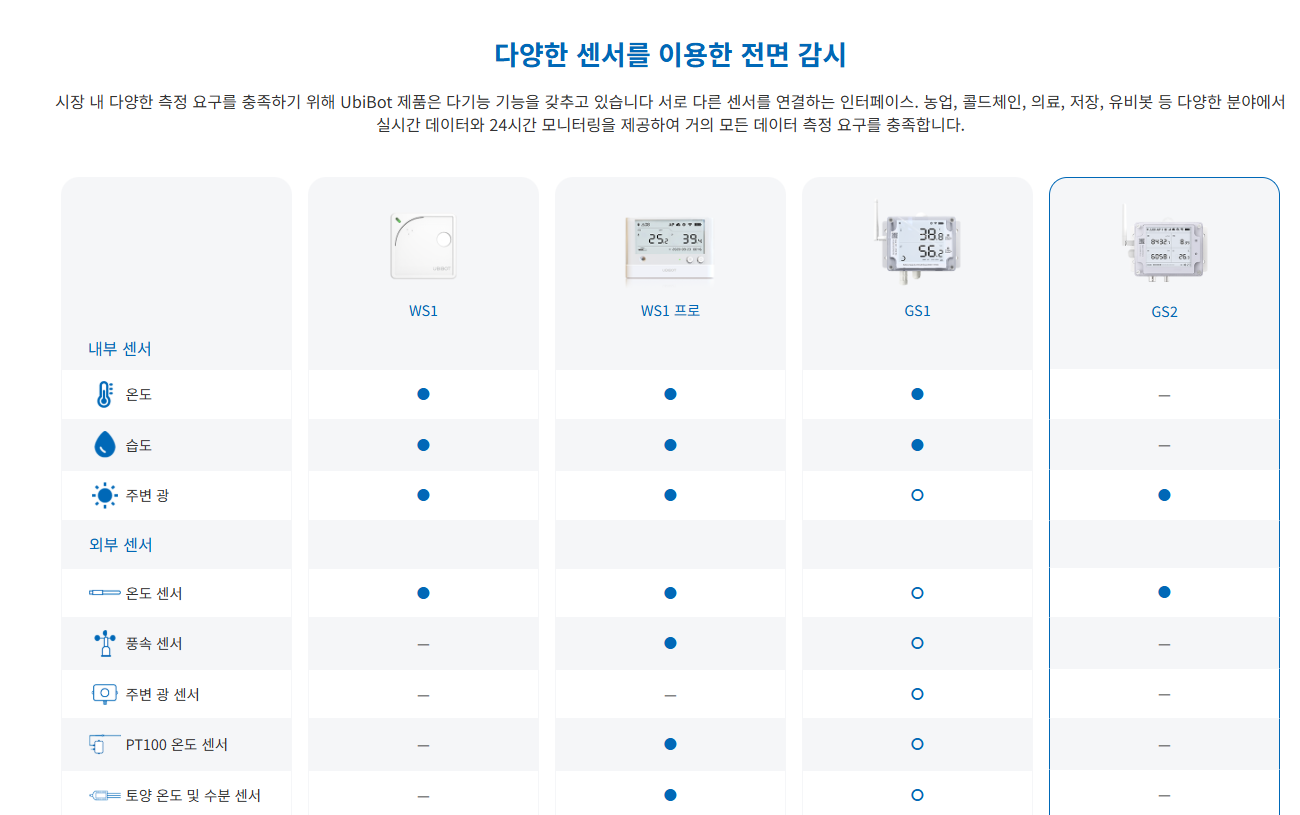Click the probe icon for 온도 센서

click(x=105, y=593)
